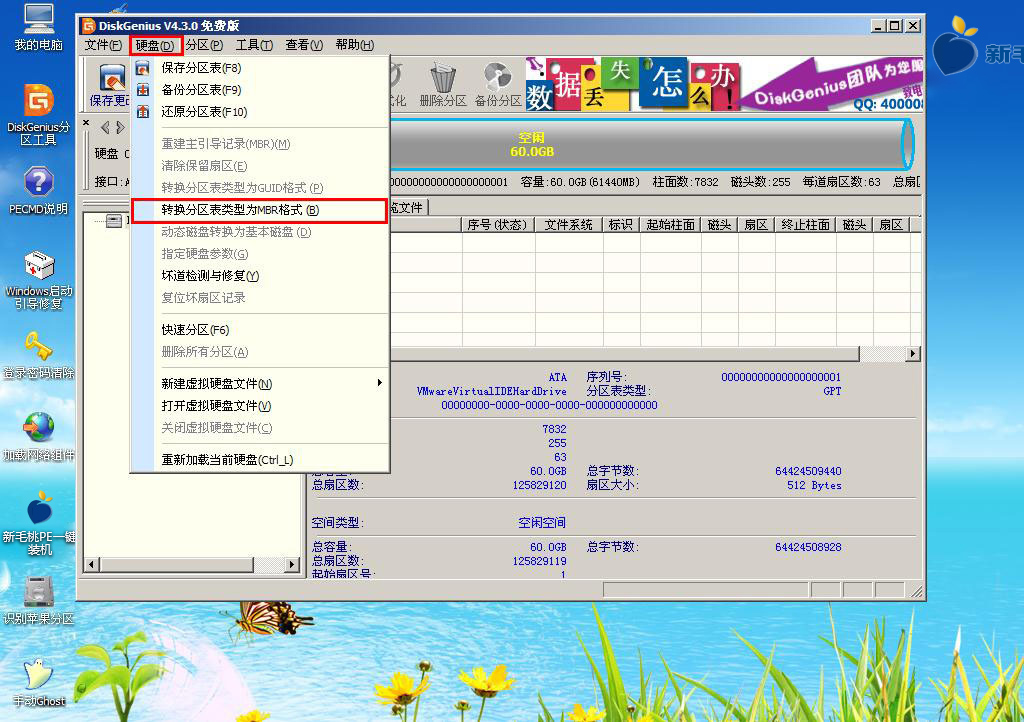
Task: Maximize the DiskGenius window
Action: [895, 26]
